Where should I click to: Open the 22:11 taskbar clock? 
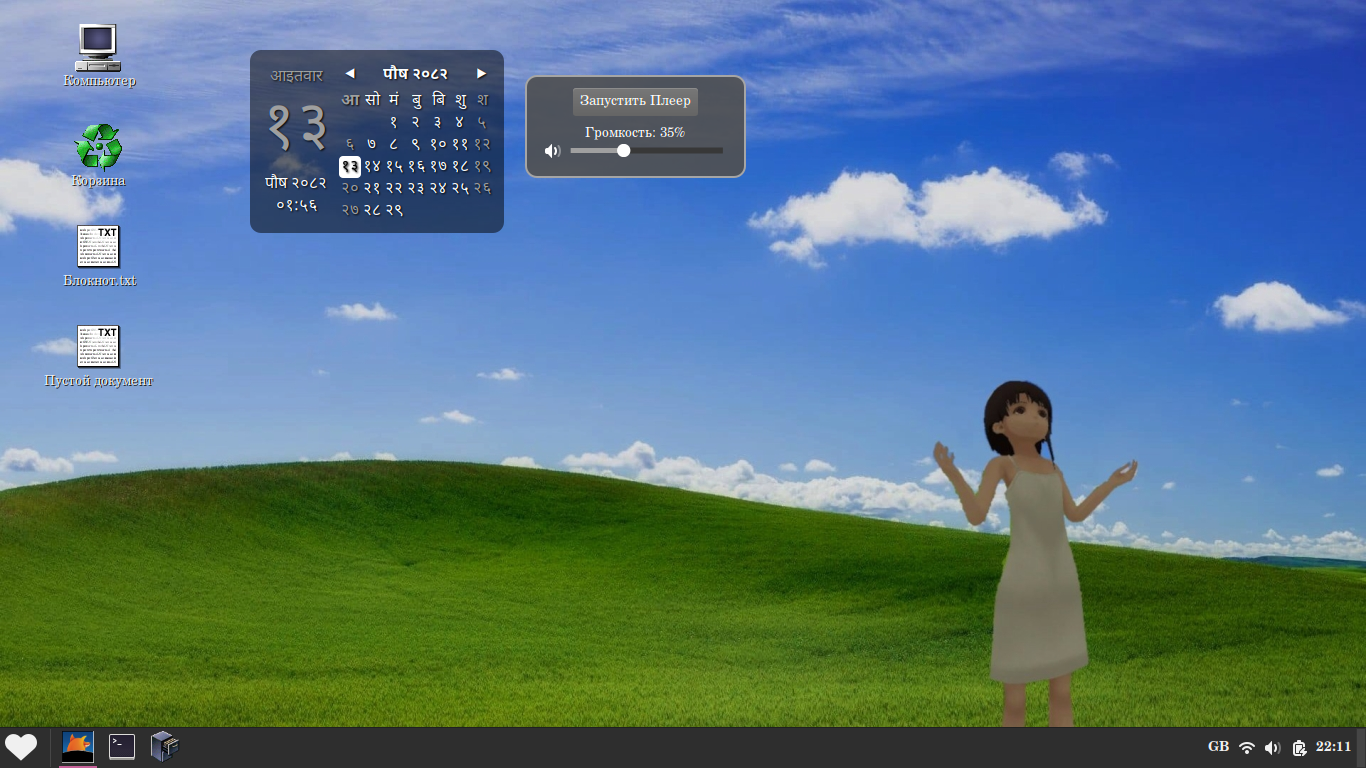click(1334, 747)
